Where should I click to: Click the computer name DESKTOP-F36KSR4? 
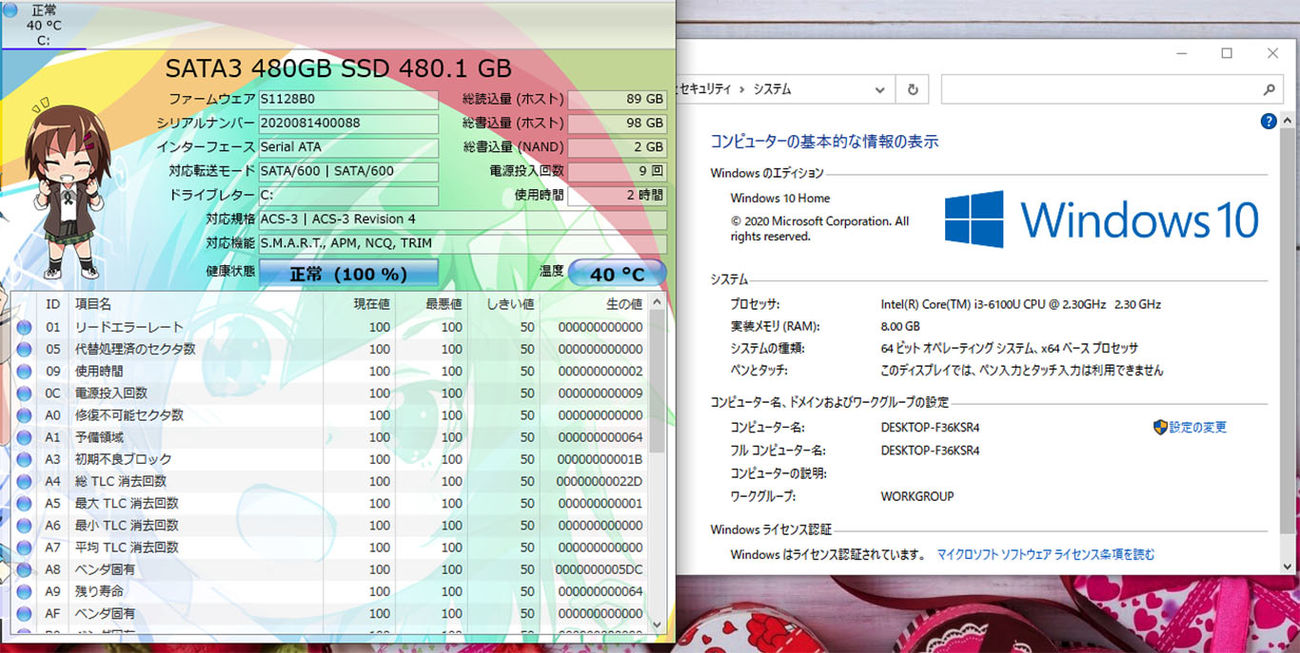click(930, 427)
